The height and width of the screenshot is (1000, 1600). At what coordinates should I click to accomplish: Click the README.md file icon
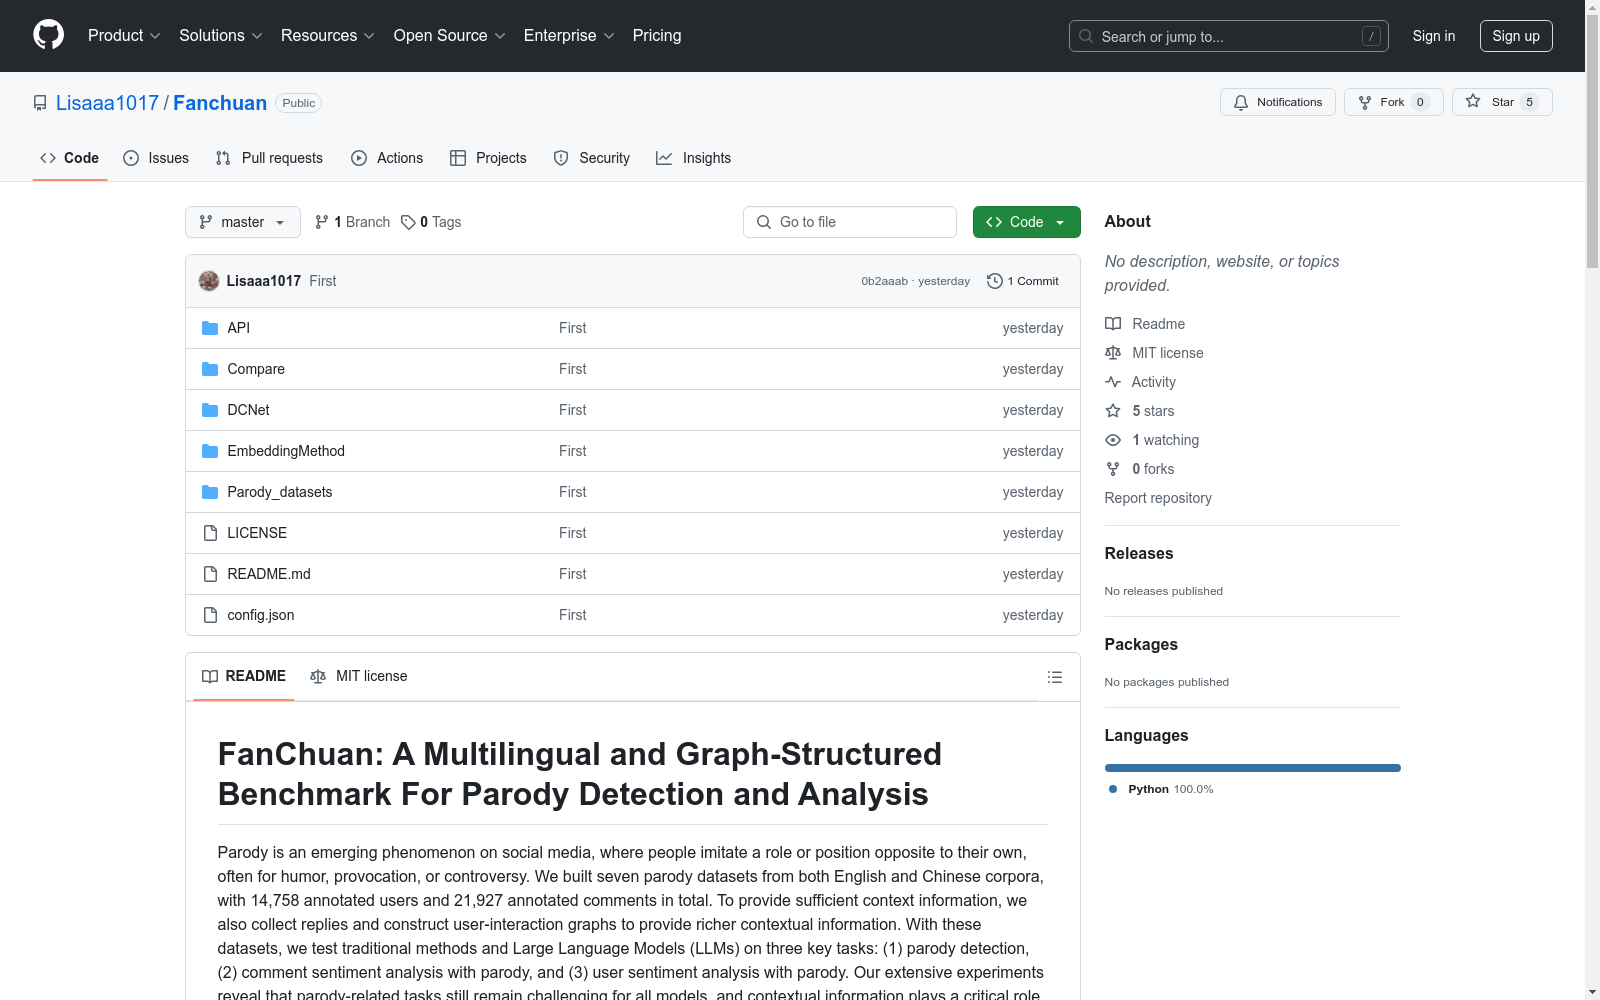coord(210,574)
